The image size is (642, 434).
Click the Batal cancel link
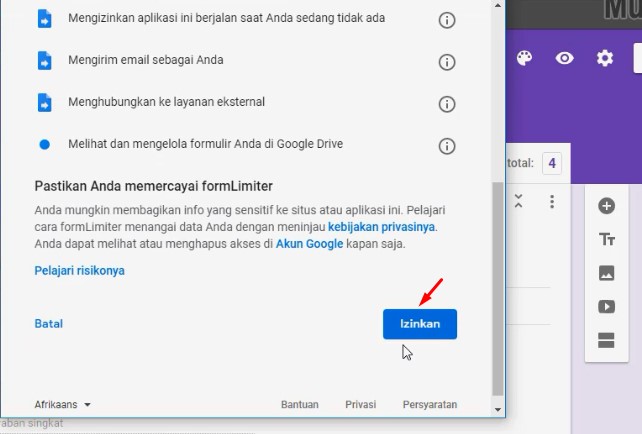point(49,324)
